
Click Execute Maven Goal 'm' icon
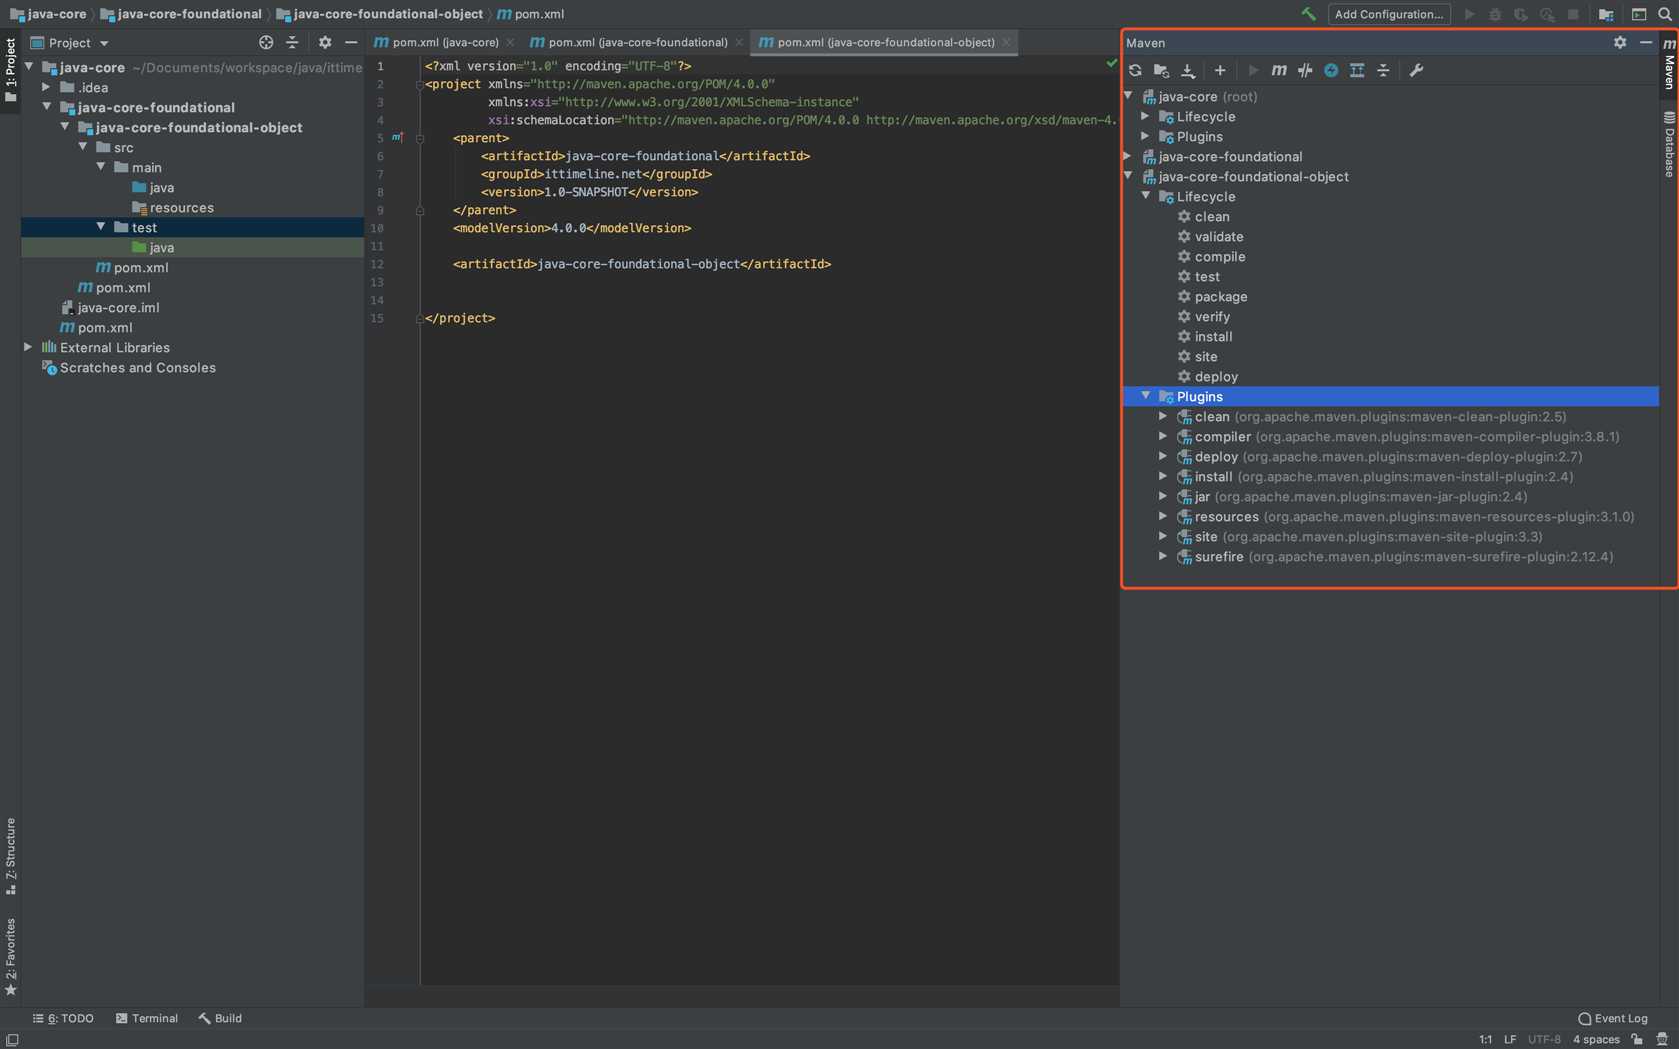pyautogui.click(x=1279, y=70)
